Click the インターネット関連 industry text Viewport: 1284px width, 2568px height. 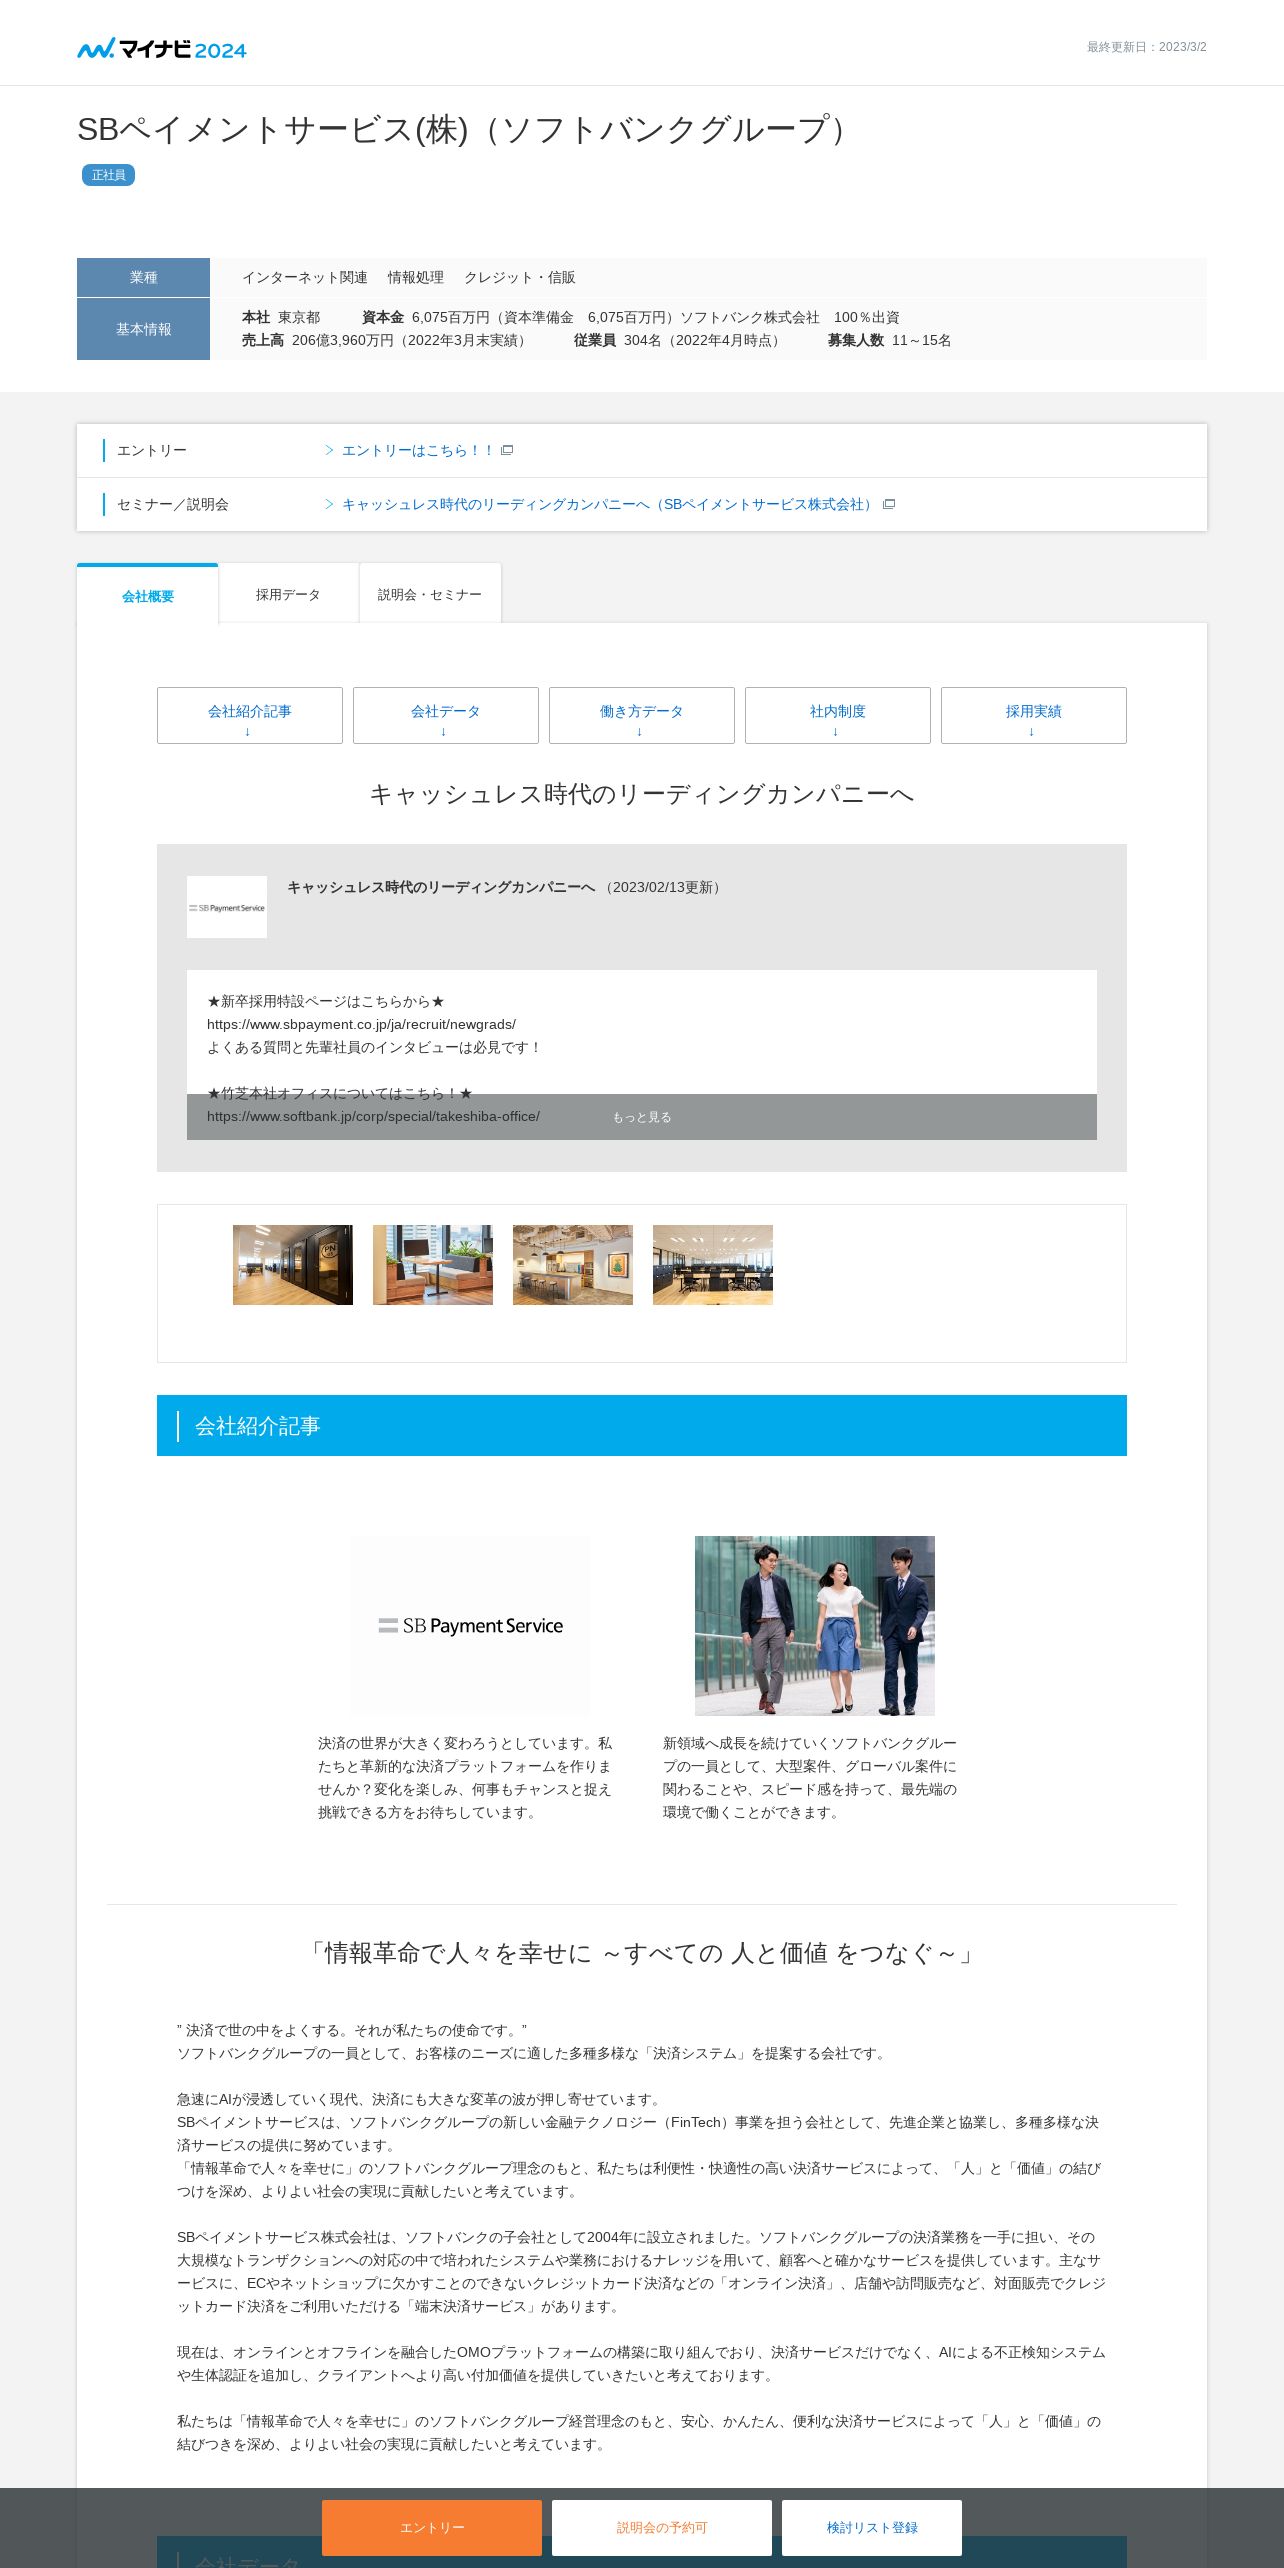305,277
